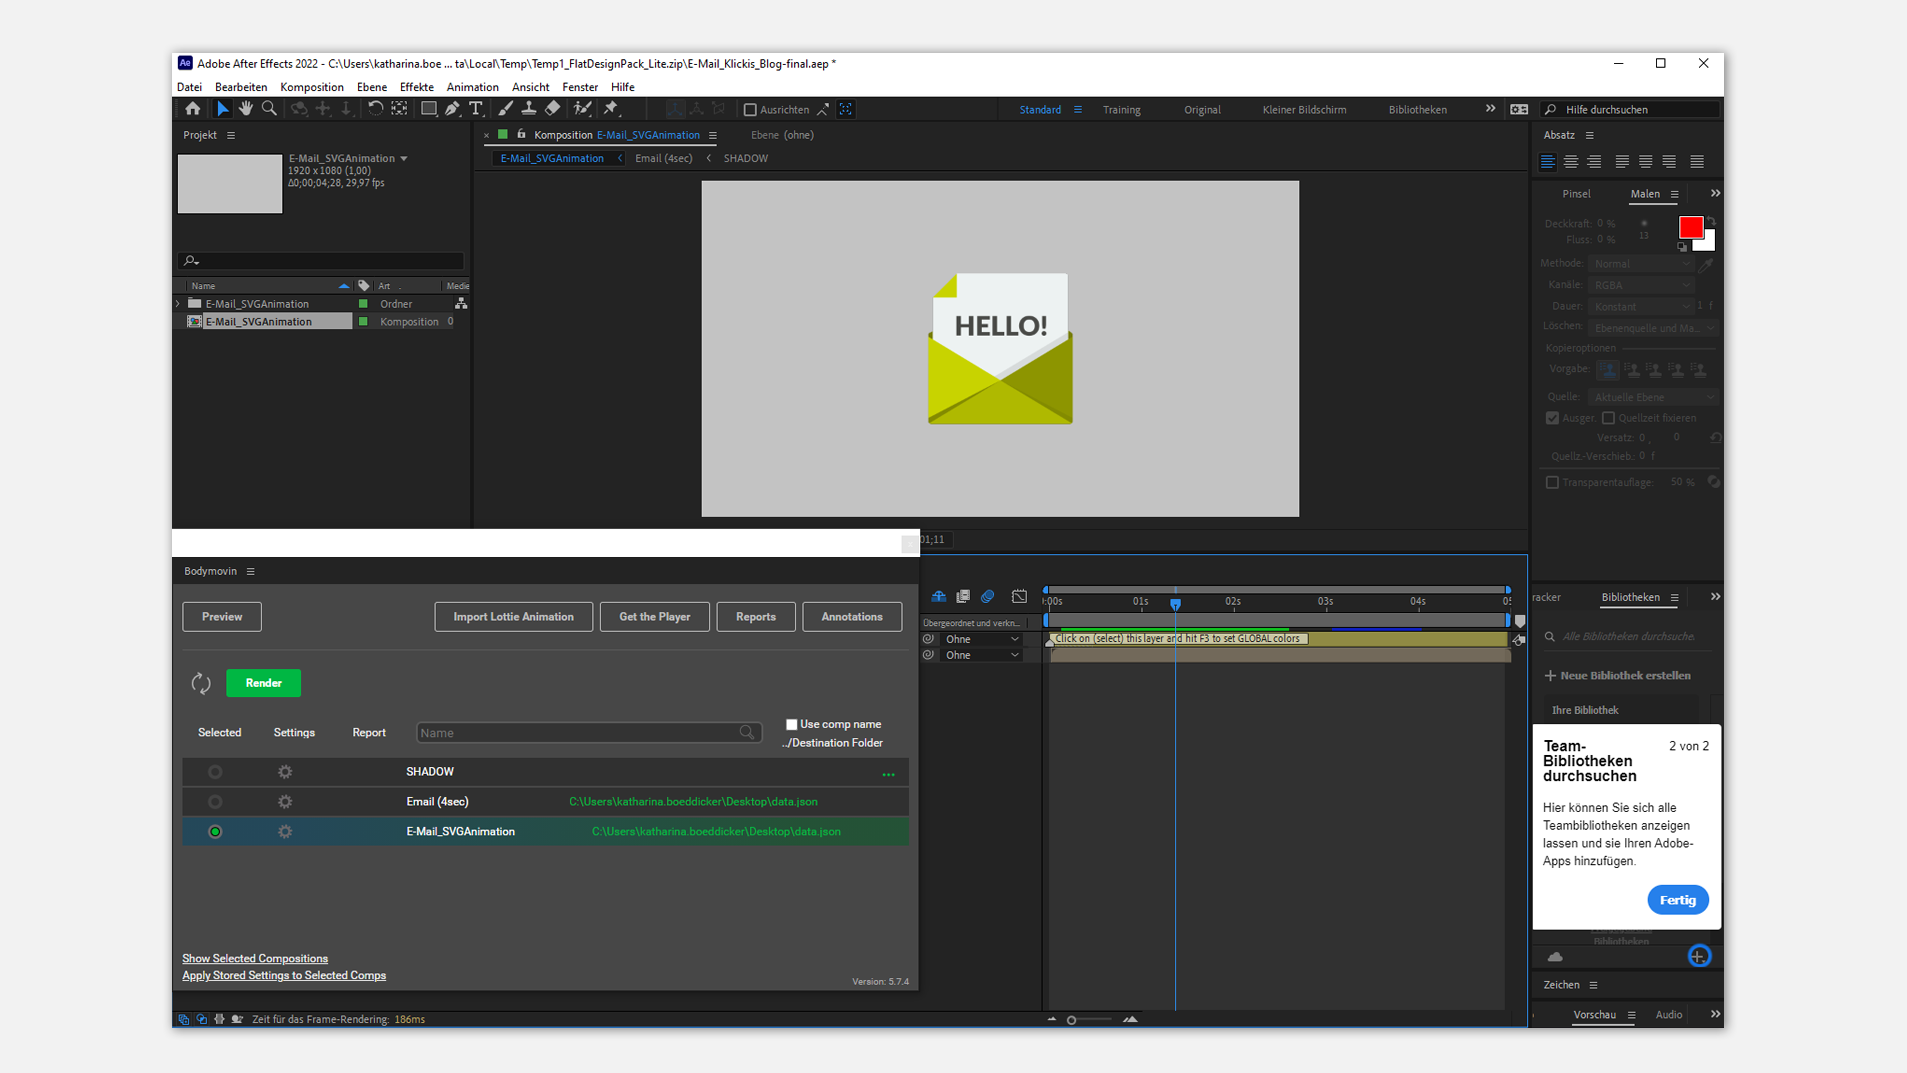1907x1073 pixels.
Task: Toggle the Ausger. checkbox
Action: tap(1552, 418)
